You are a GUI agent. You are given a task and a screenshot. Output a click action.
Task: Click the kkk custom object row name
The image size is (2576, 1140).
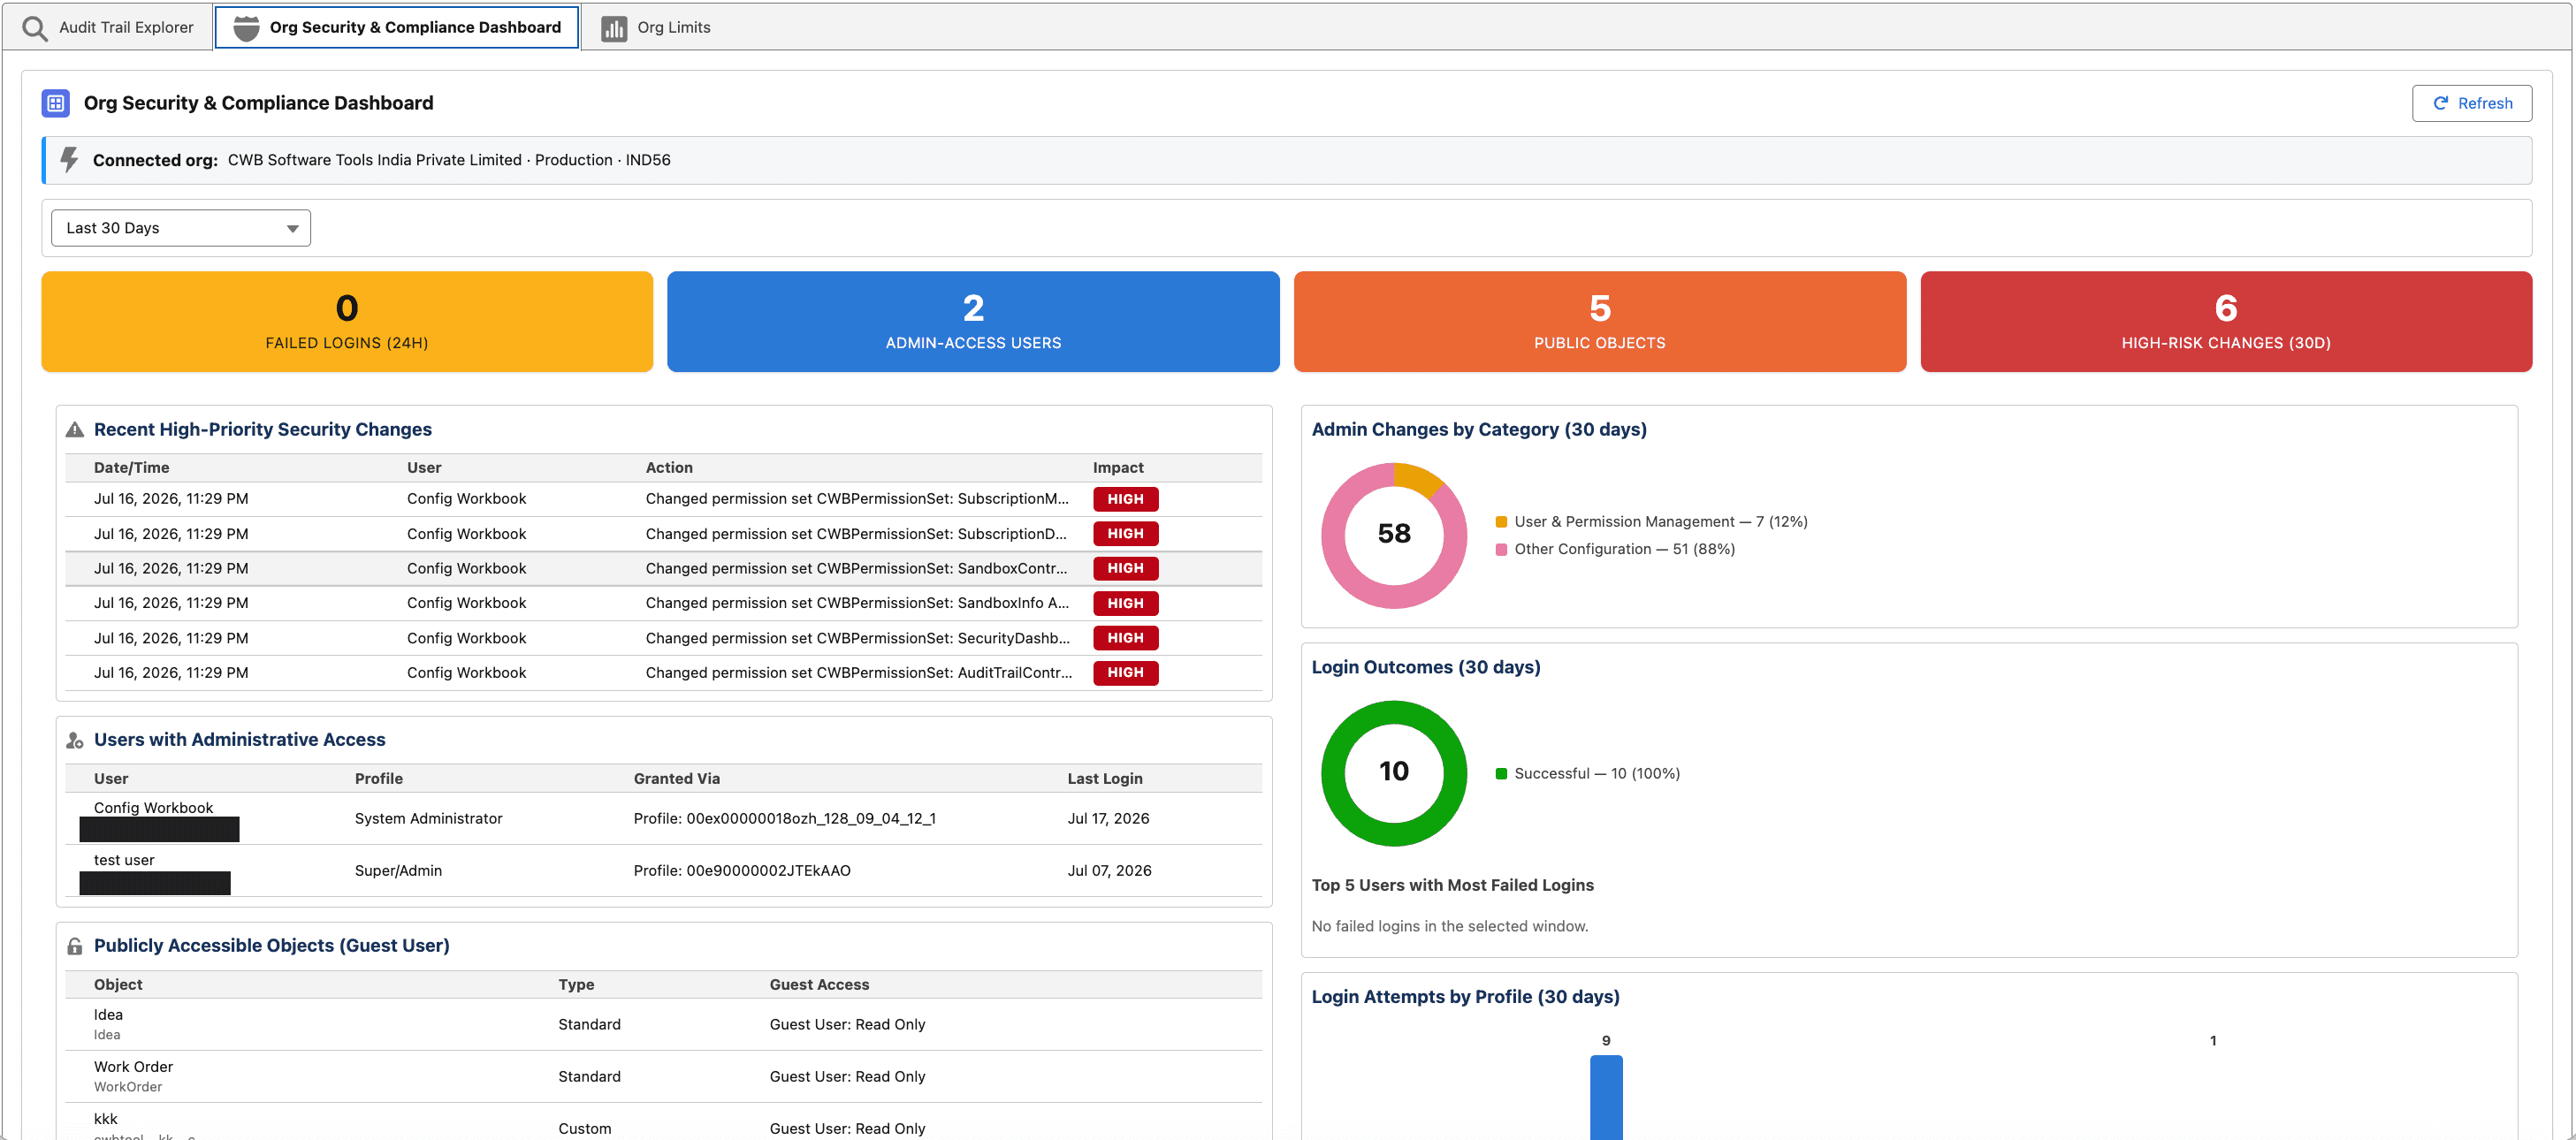(105, 1119)
